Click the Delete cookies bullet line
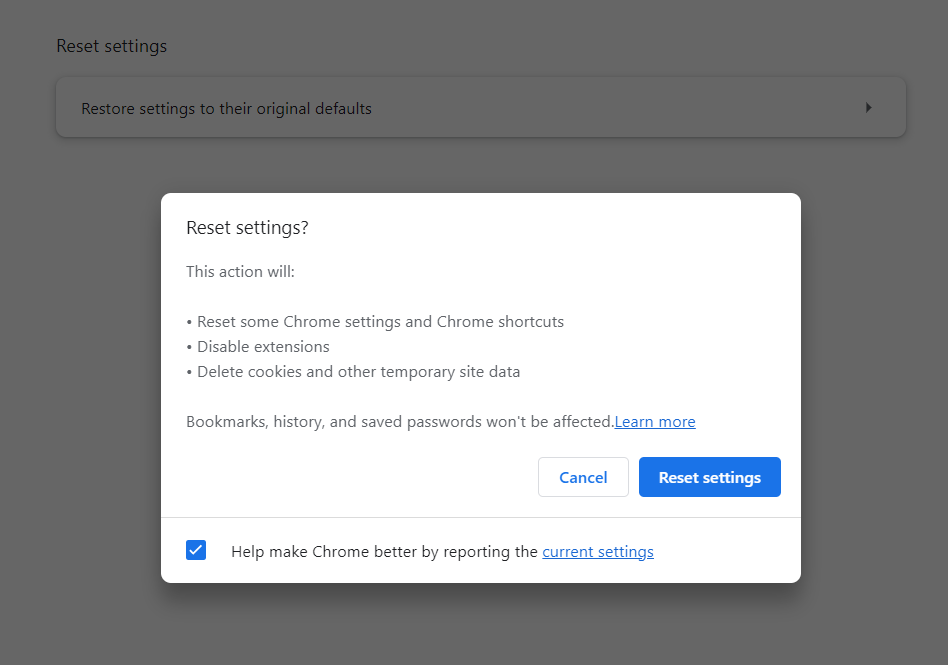The width and height of the screenshot is (948, 665). [358, 372]
